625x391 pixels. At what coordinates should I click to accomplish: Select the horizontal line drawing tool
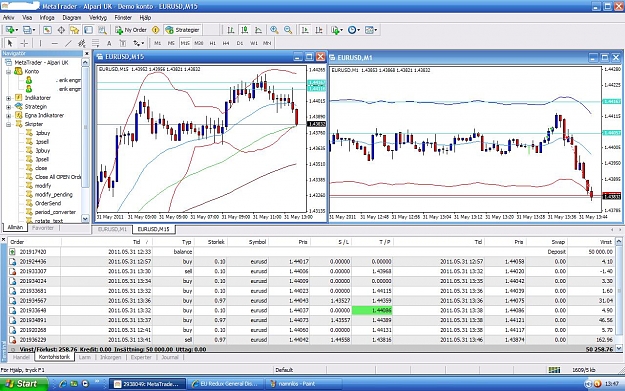55,43
